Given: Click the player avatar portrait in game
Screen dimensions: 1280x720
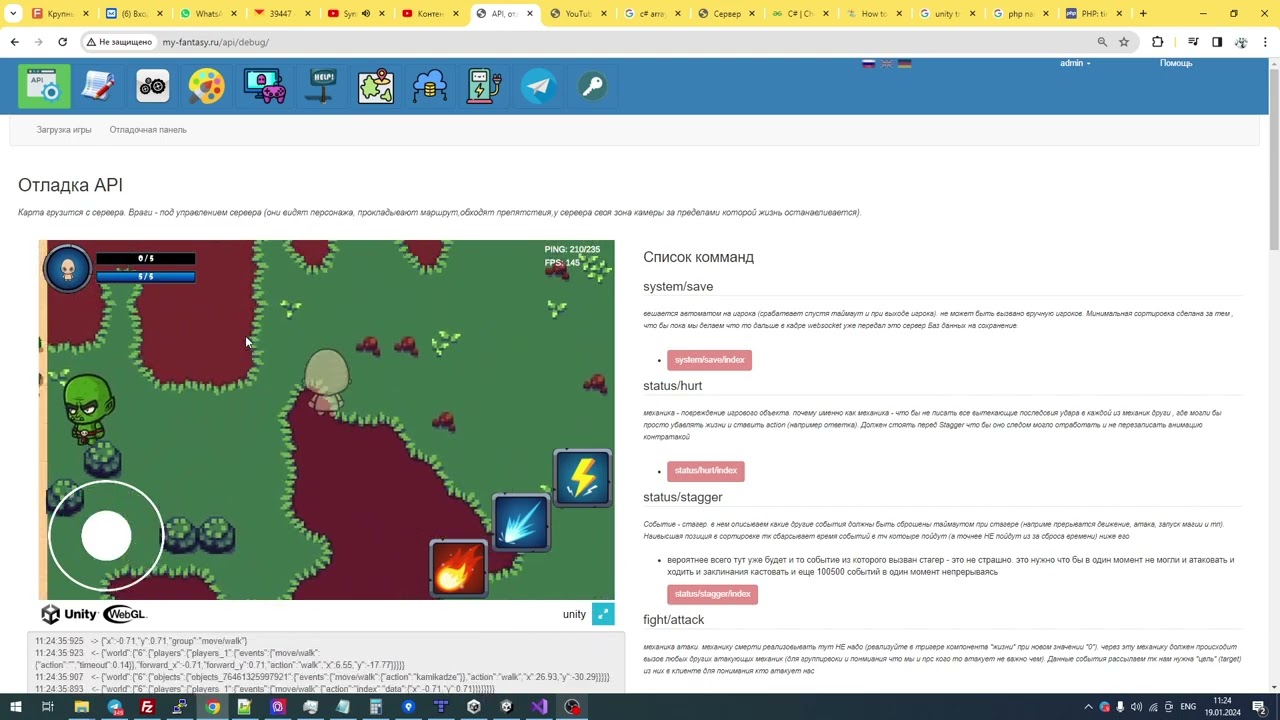Looking at the screenshot, I should 68,268.
